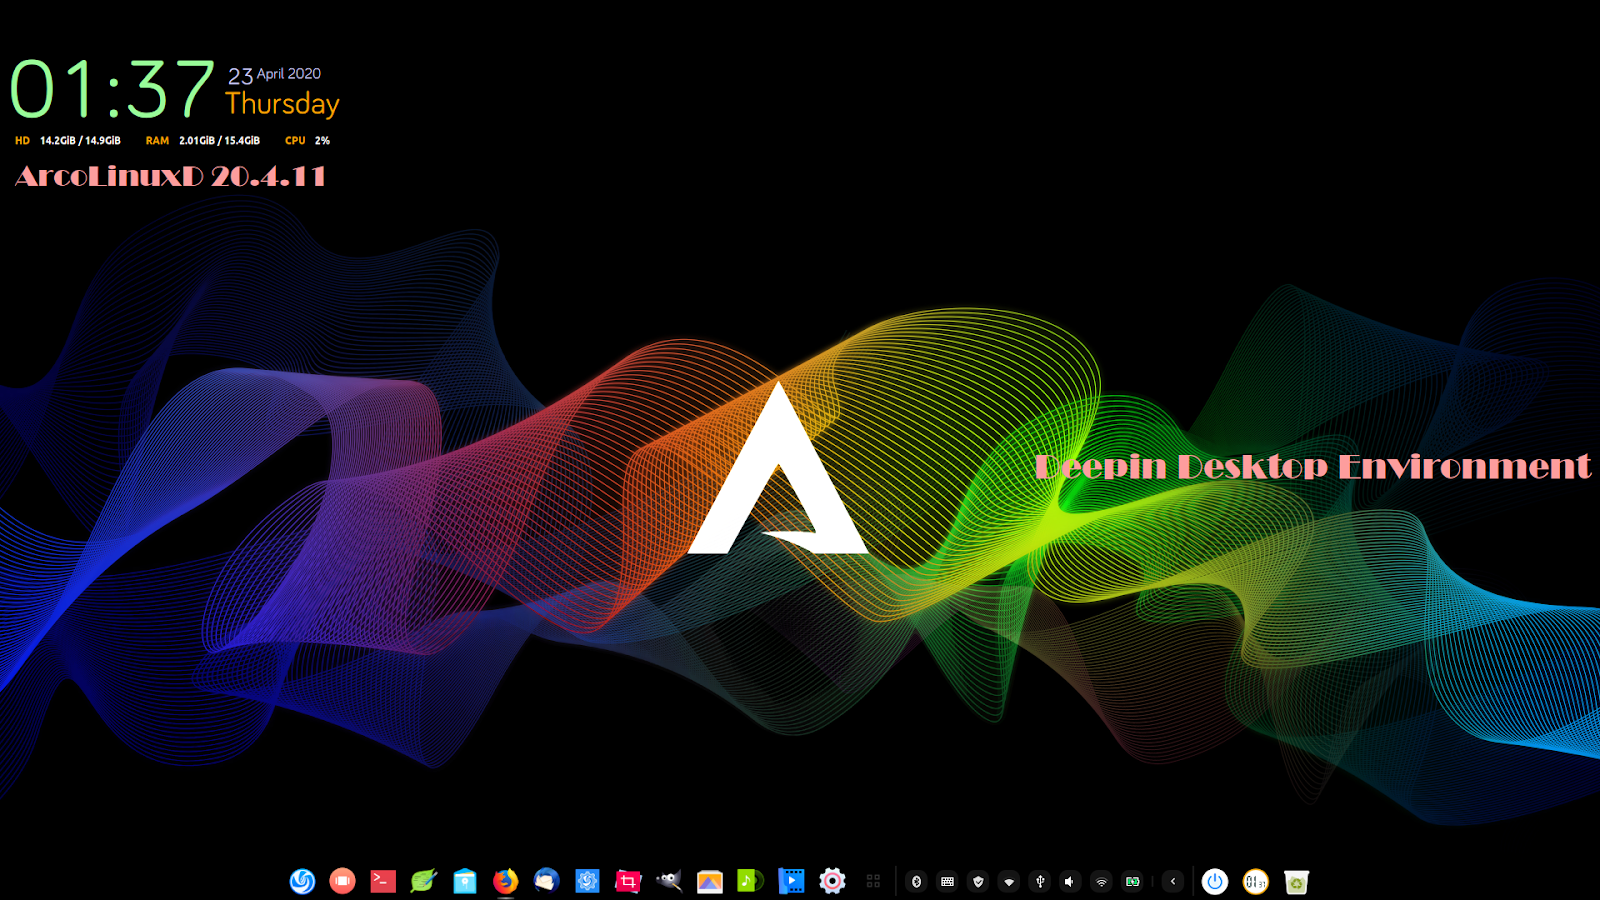Open the Control Center settings gear
This screenshot has width=1600, height=900.
pos(832,881)
